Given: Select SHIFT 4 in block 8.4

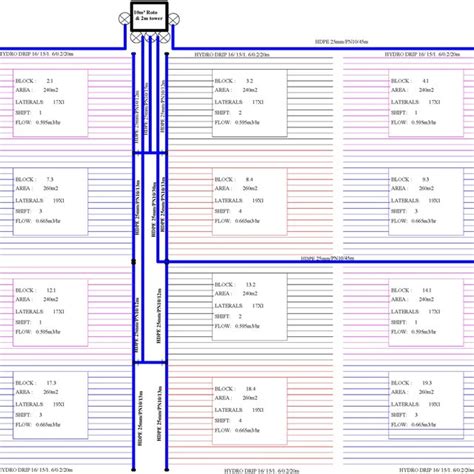Looking at the screenshot, I should 228,211.
